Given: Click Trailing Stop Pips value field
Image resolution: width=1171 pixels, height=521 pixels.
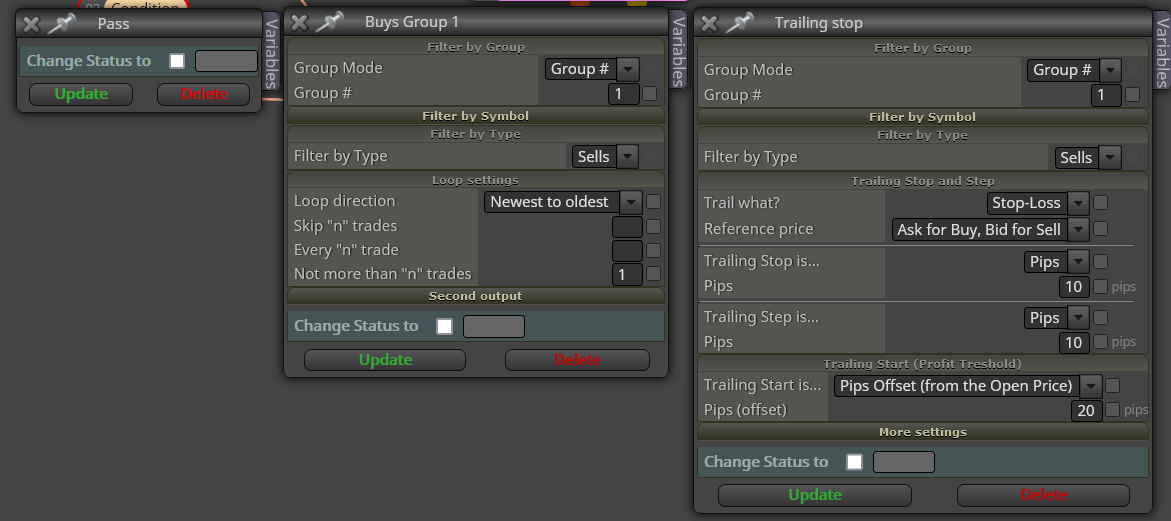Looking at the screenshot, I should pyautogui.click(x=1074, y=287).
